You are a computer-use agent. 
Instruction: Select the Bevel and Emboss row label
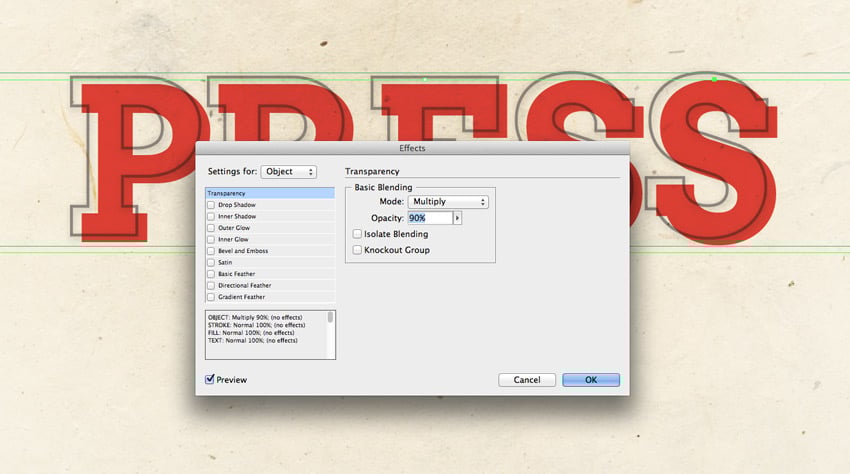tap(243, 251)
